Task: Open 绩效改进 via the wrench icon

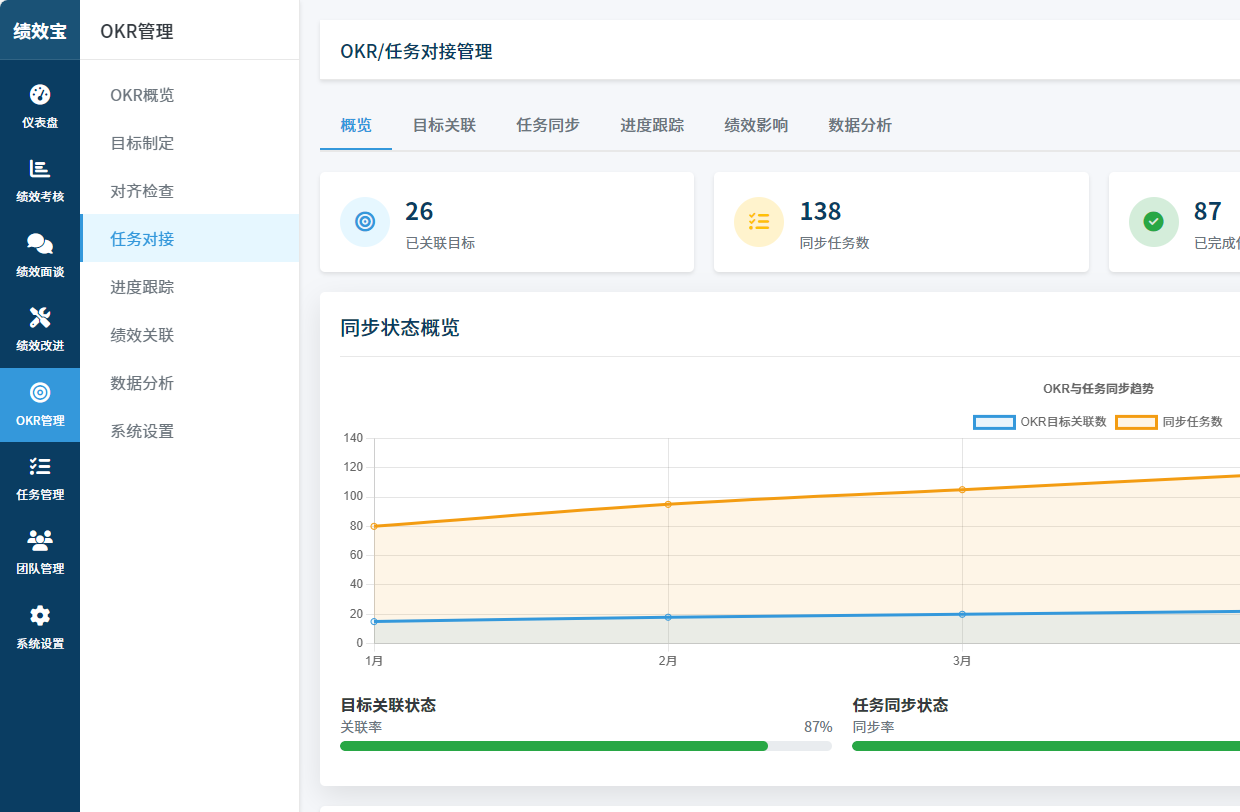Action: coord(40,316)
